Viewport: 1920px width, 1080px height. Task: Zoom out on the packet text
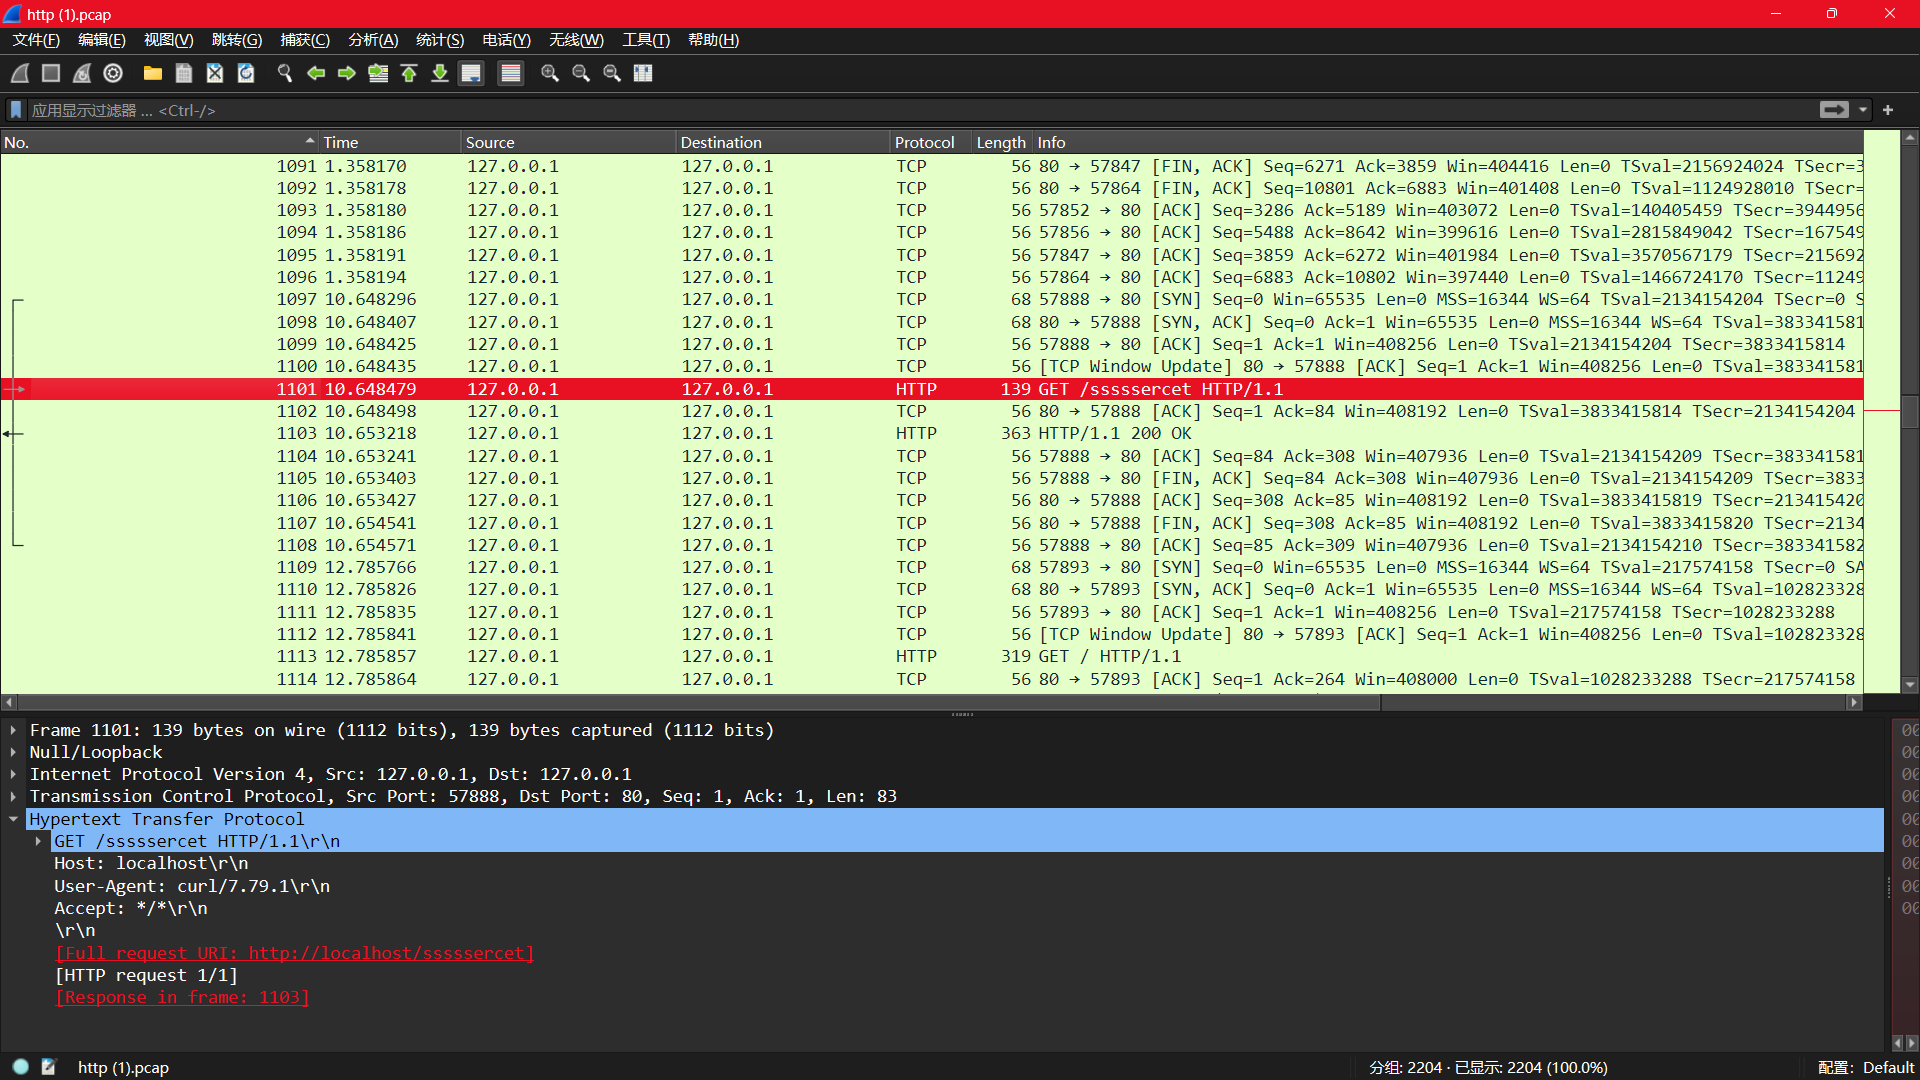coord(581,73)
